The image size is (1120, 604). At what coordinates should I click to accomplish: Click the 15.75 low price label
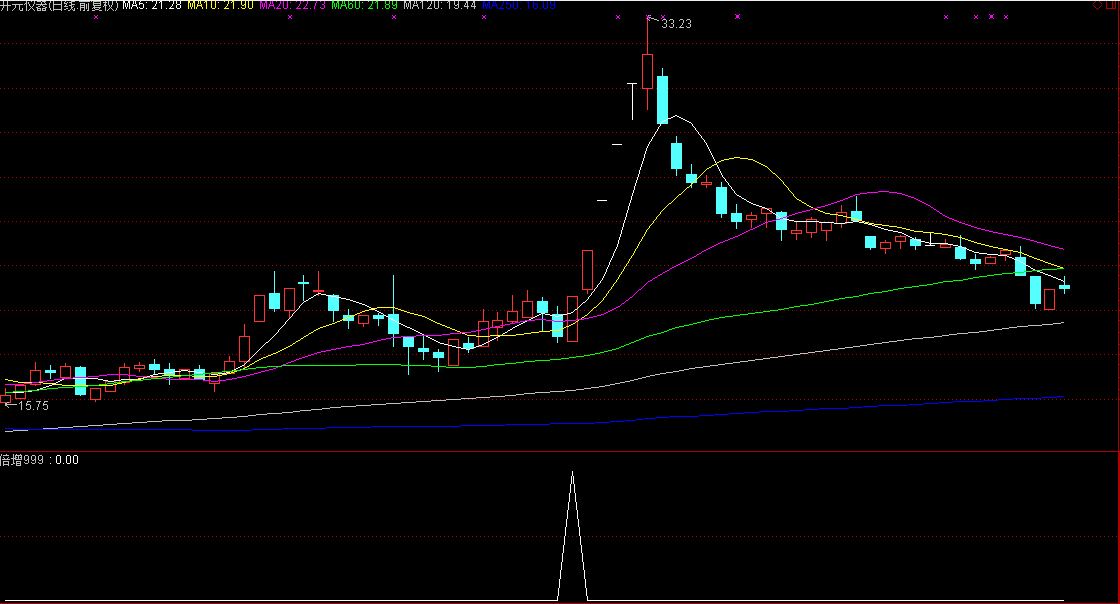coord(33,406)
